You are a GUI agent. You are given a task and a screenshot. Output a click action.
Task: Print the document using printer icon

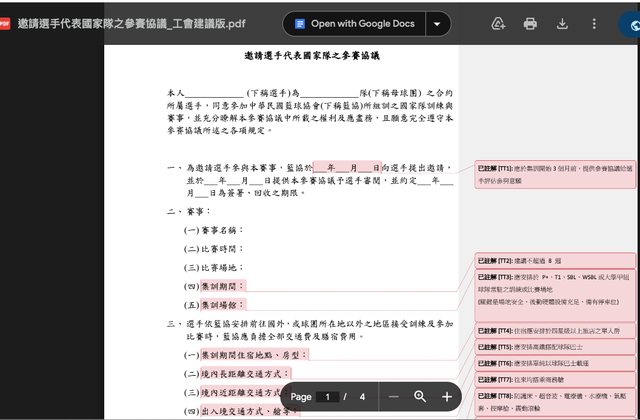click(530, 23)
